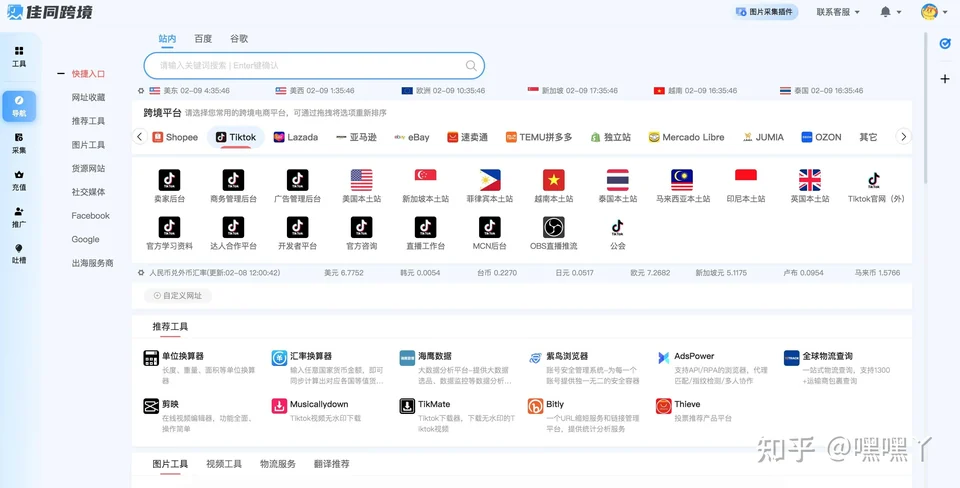
Task: Open the 吐槽 sidebar section
Action: [x=19, y=253]
